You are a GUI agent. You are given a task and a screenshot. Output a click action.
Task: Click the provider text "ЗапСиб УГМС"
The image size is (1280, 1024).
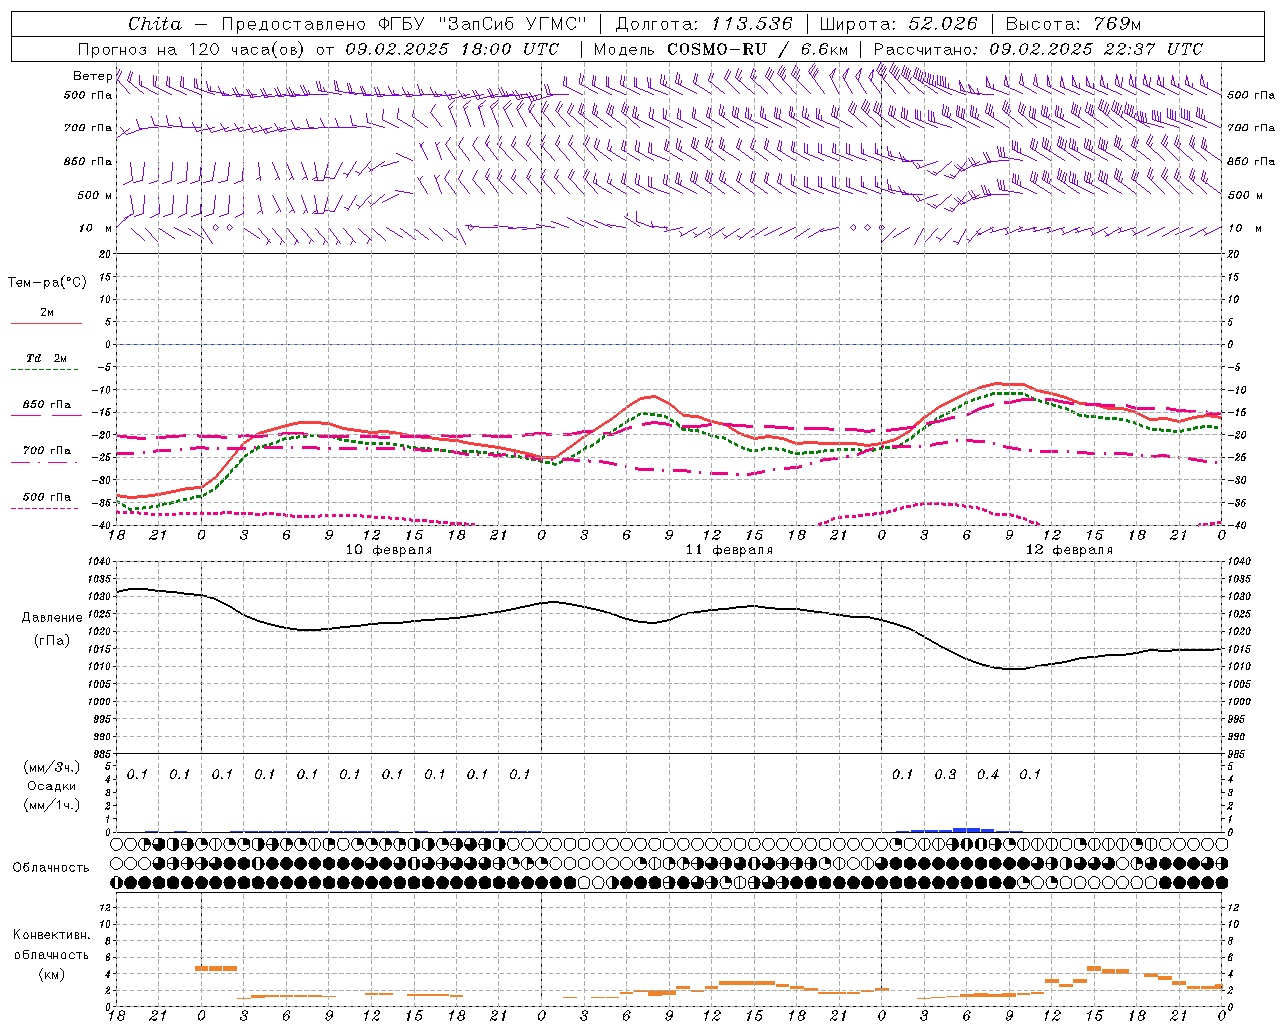tap(513, 24)
